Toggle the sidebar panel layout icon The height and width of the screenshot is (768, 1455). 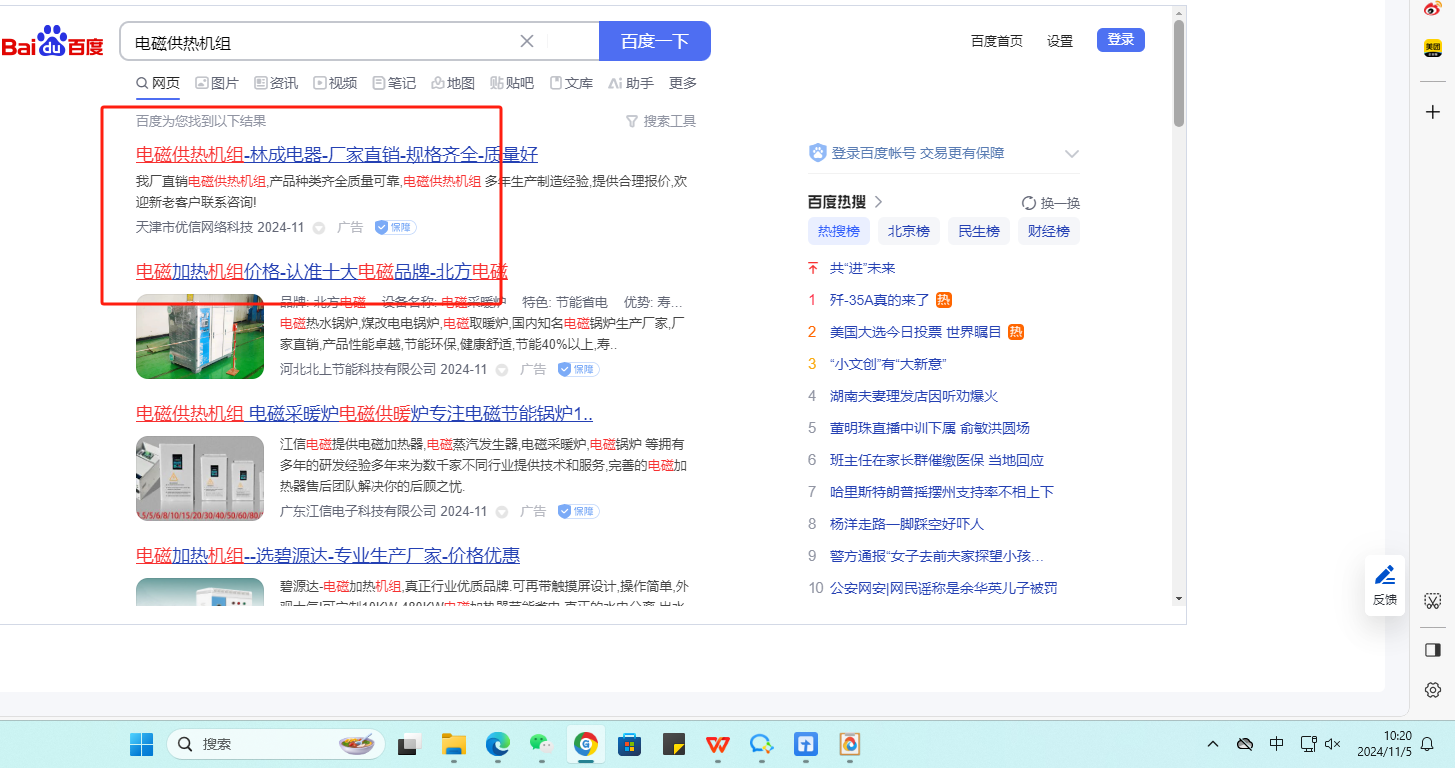pos(1432,650)
